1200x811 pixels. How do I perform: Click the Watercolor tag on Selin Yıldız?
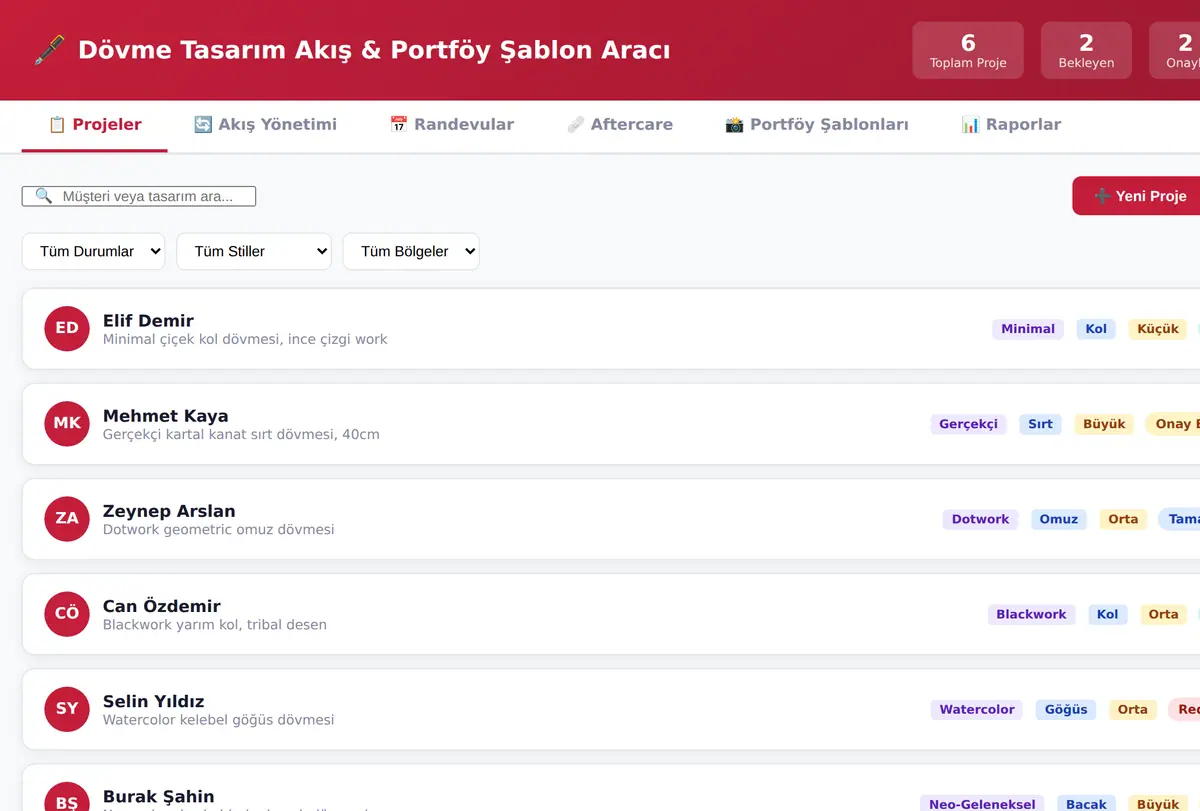pyautogui.click(x=977, y=709)
